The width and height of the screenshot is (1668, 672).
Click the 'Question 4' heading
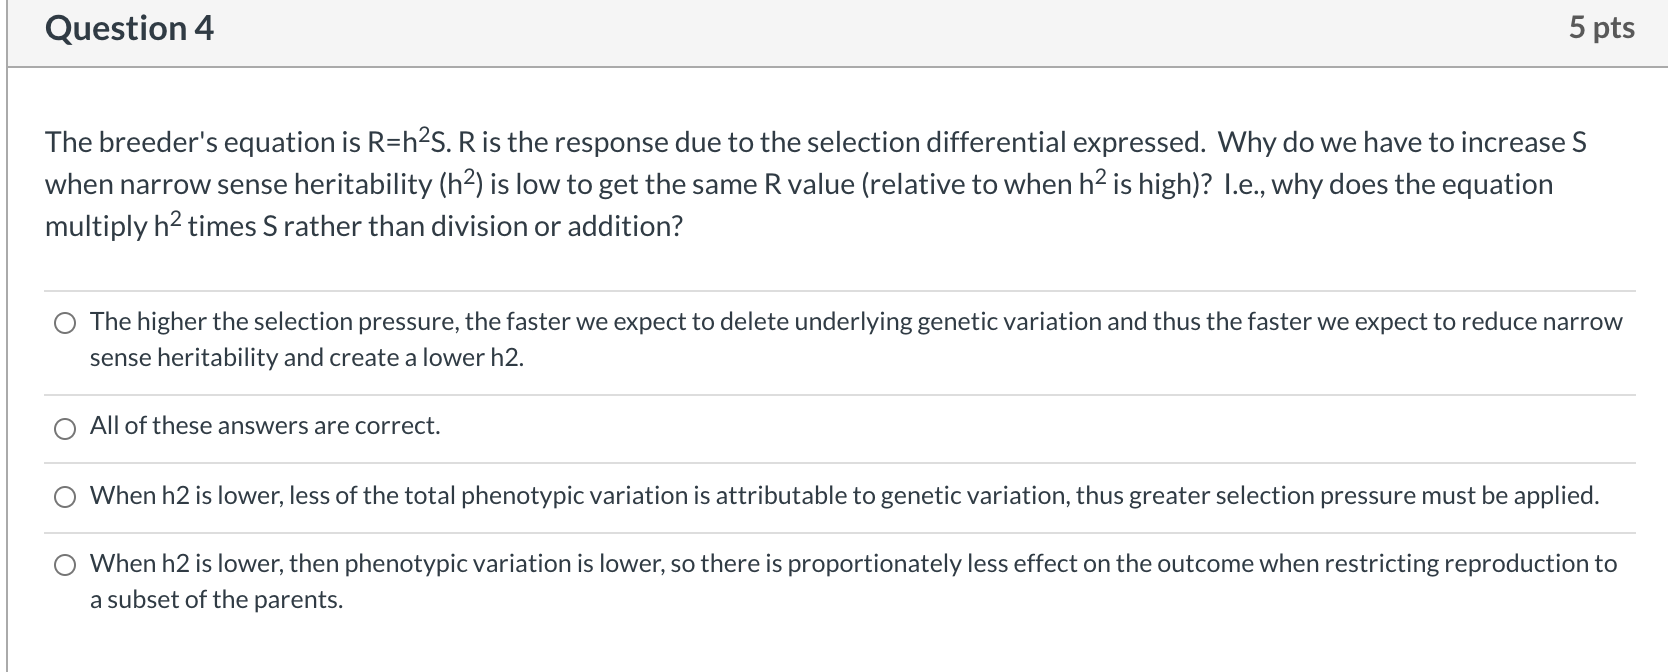130,28
